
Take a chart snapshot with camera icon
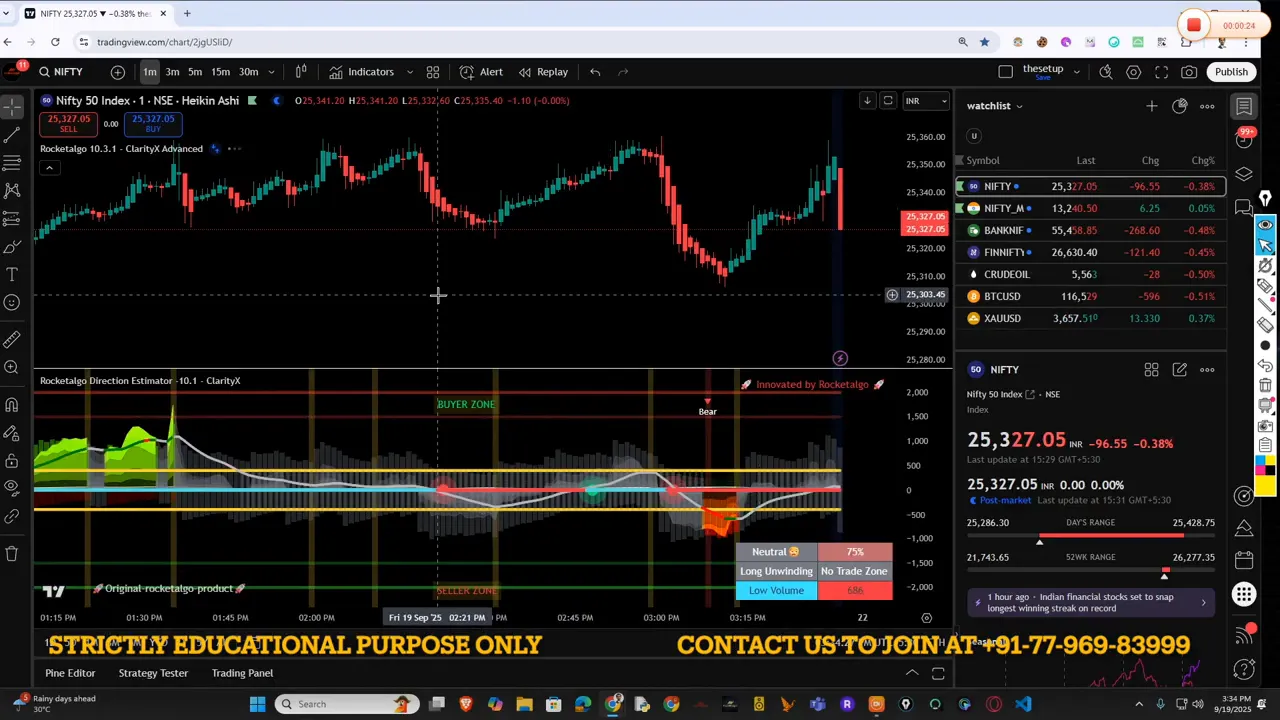click(1189, 72)
